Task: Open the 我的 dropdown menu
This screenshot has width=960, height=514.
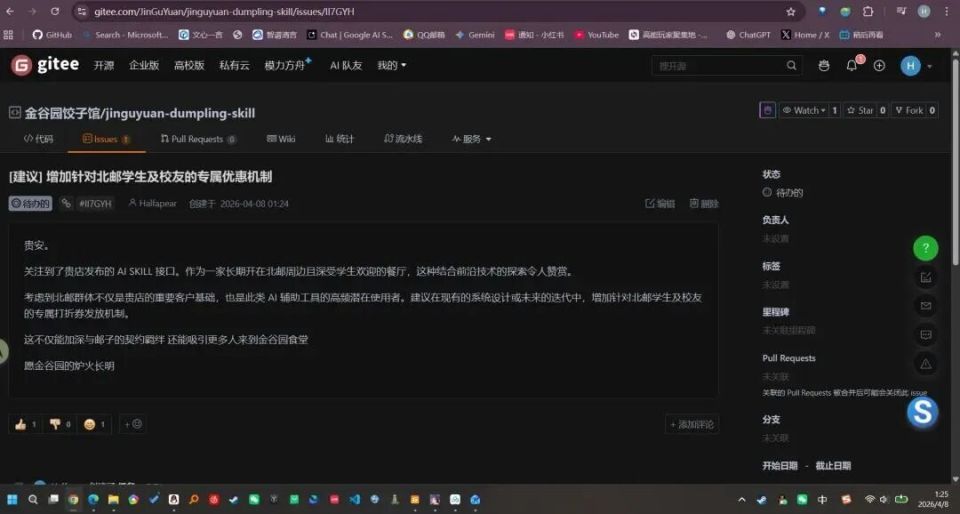Action: [x=392, y=65]
